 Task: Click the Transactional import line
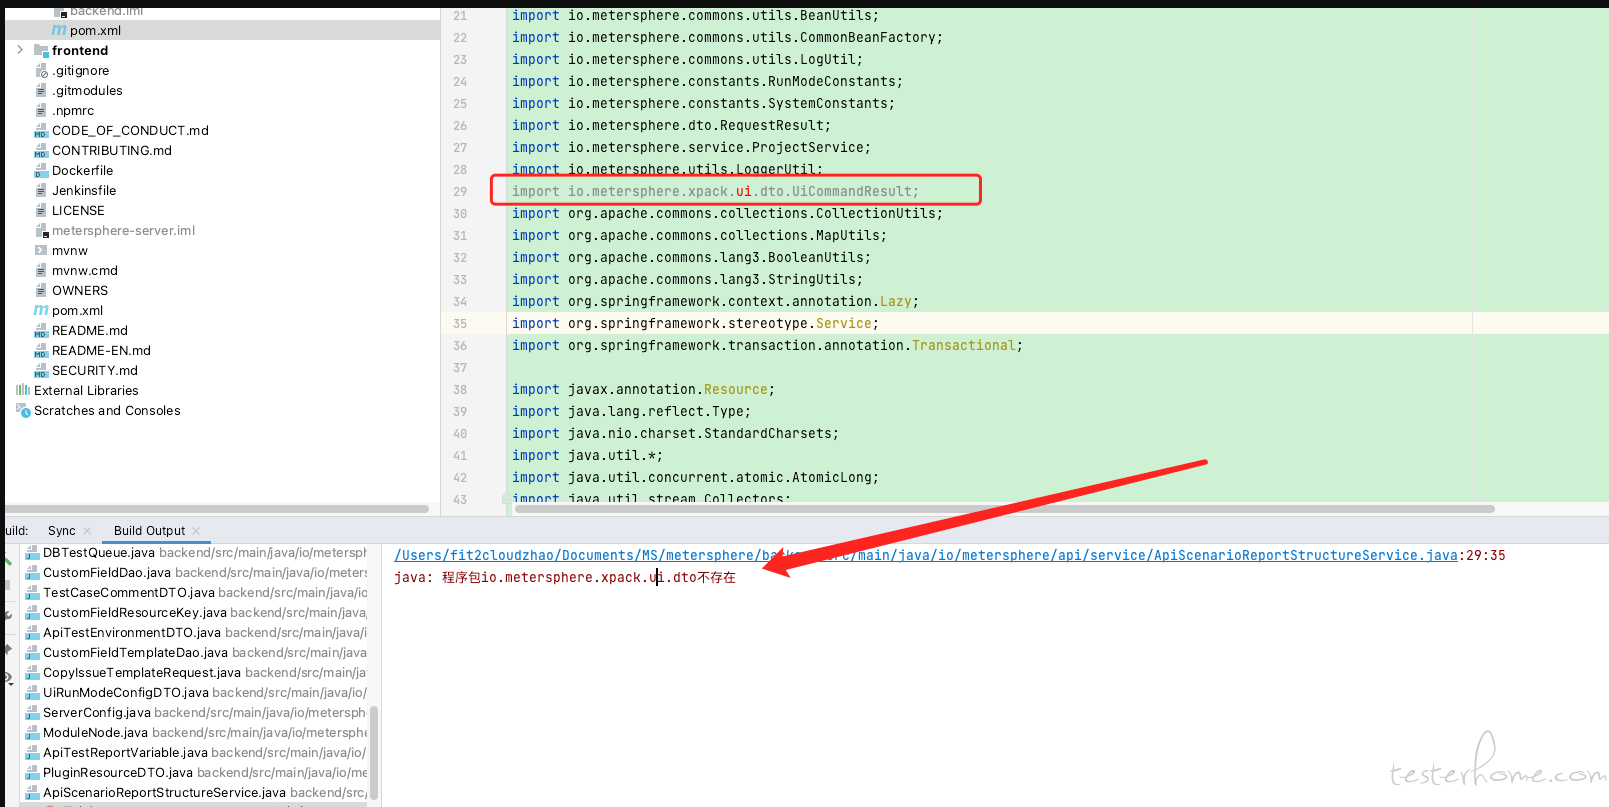767,346
